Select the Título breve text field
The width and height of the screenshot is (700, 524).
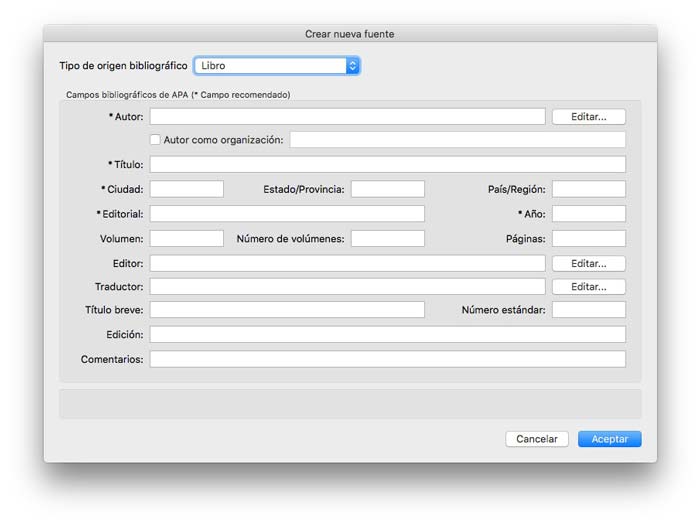point(287,310)
